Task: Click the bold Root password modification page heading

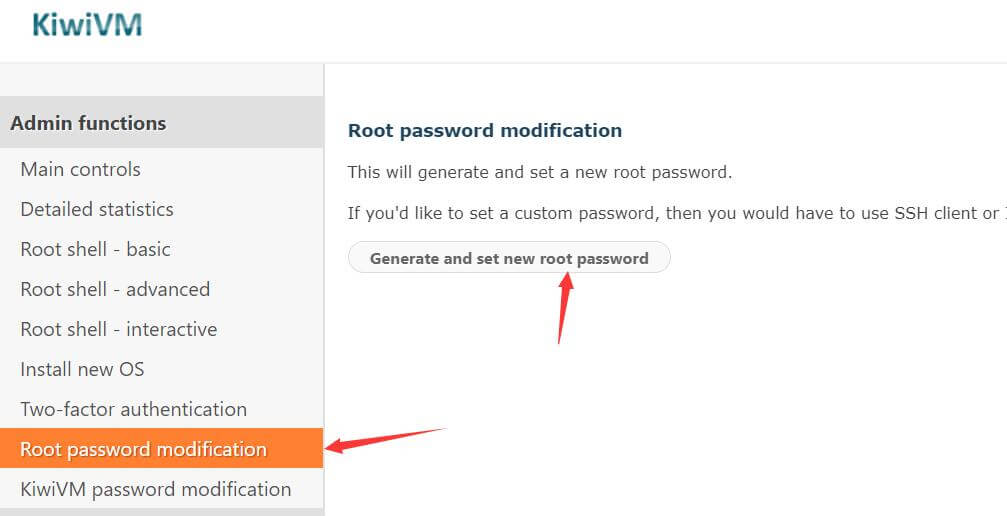Action: coord(484,130)
